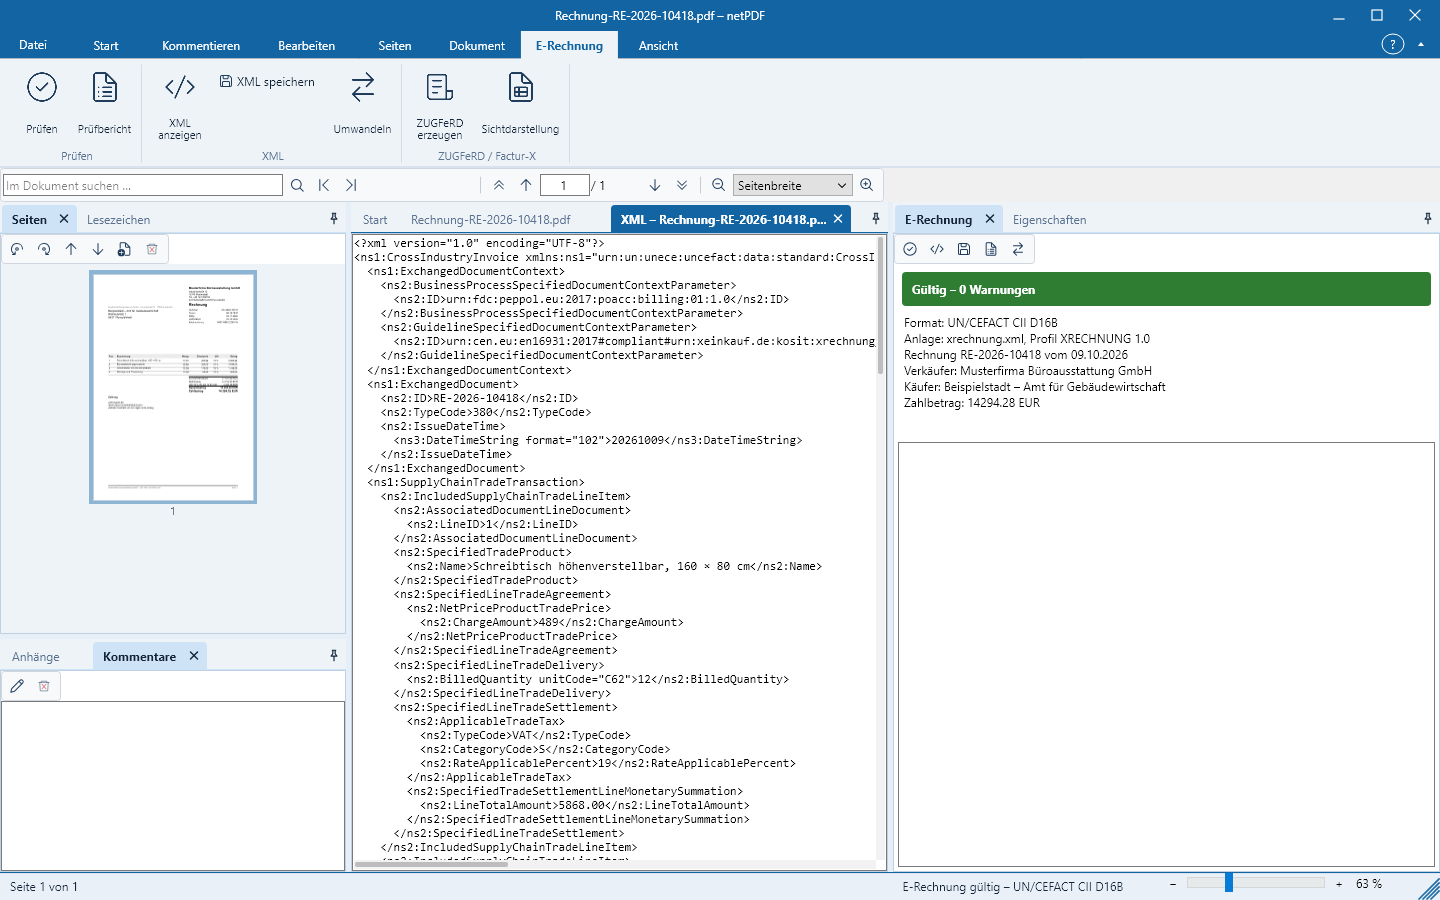This screenshot has height=900, width=1440.
Task: Open the Seitenbreite zoom dropdown
Action: [x=792, y=185]
